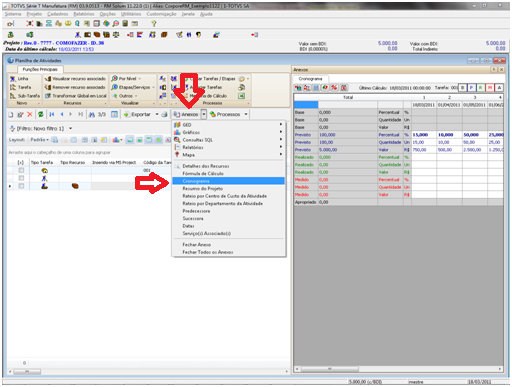
Task: Click Remover recurso associado
Action: pos(75,87)
